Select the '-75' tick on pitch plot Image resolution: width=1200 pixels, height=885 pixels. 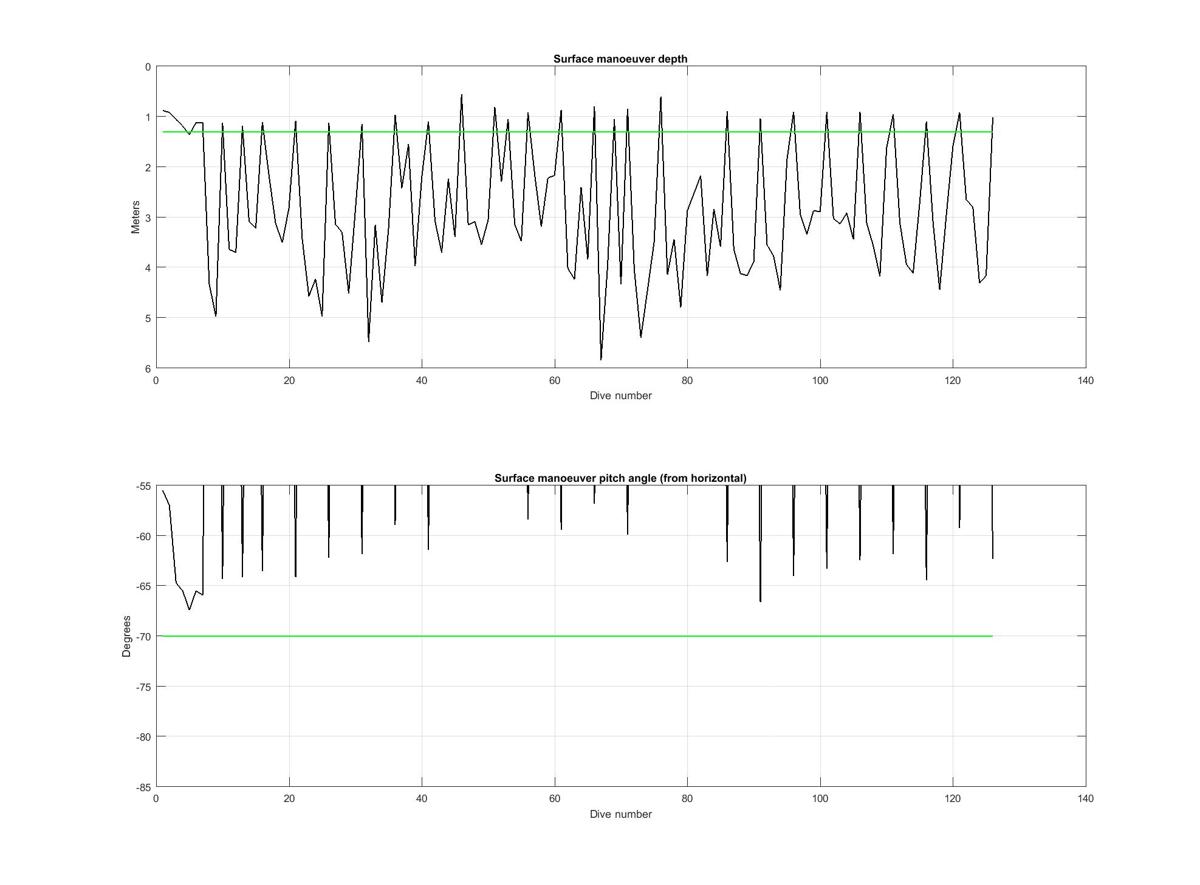tap(142, 687)
